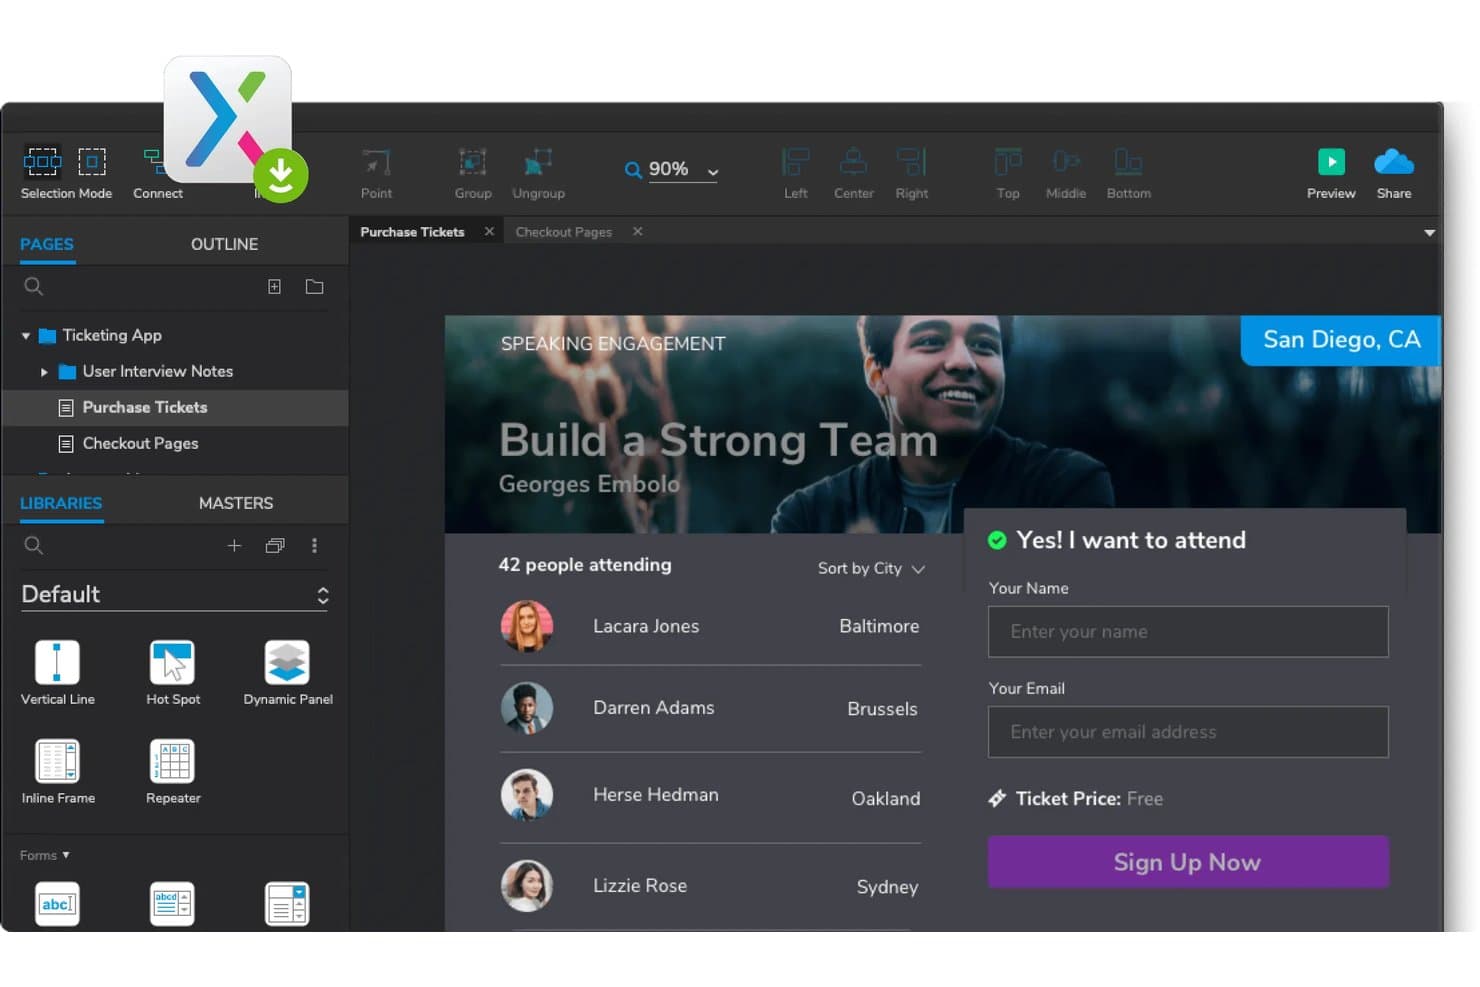
Task: Pick the Repeater widget icon
Action: (172, 761)
